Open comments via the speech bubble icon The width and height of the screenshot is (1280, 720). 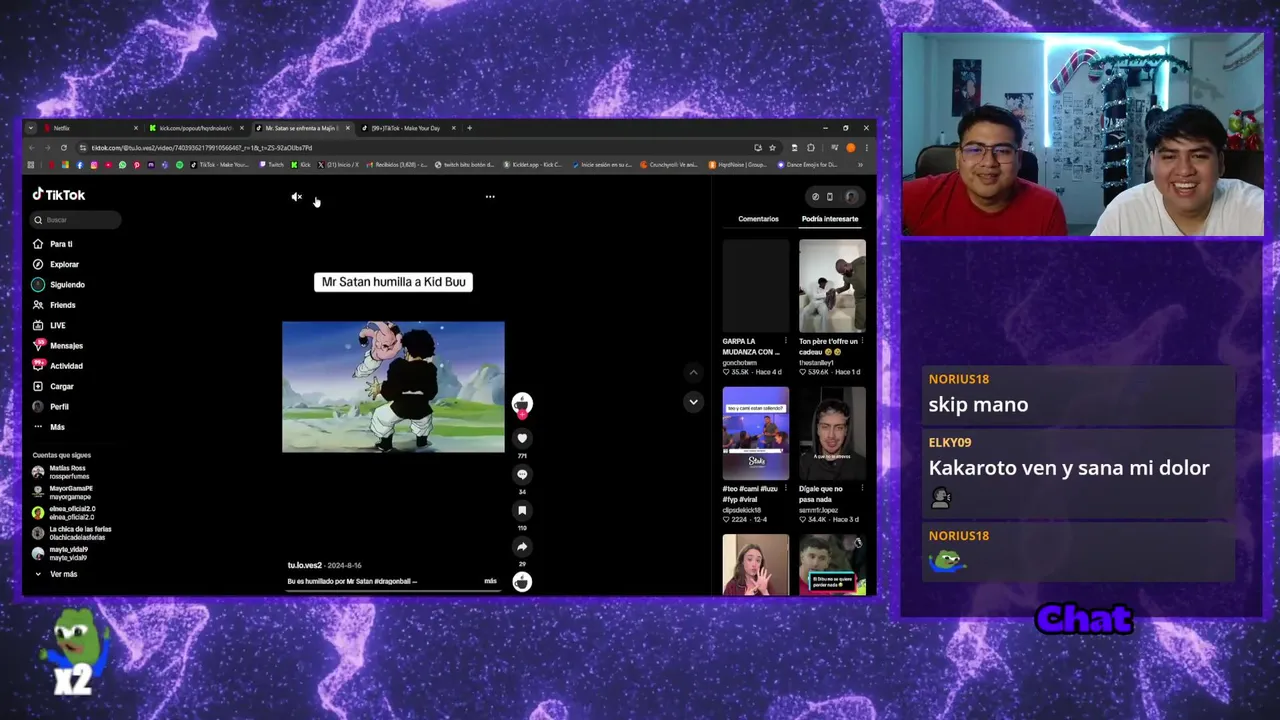click(522, 474)
